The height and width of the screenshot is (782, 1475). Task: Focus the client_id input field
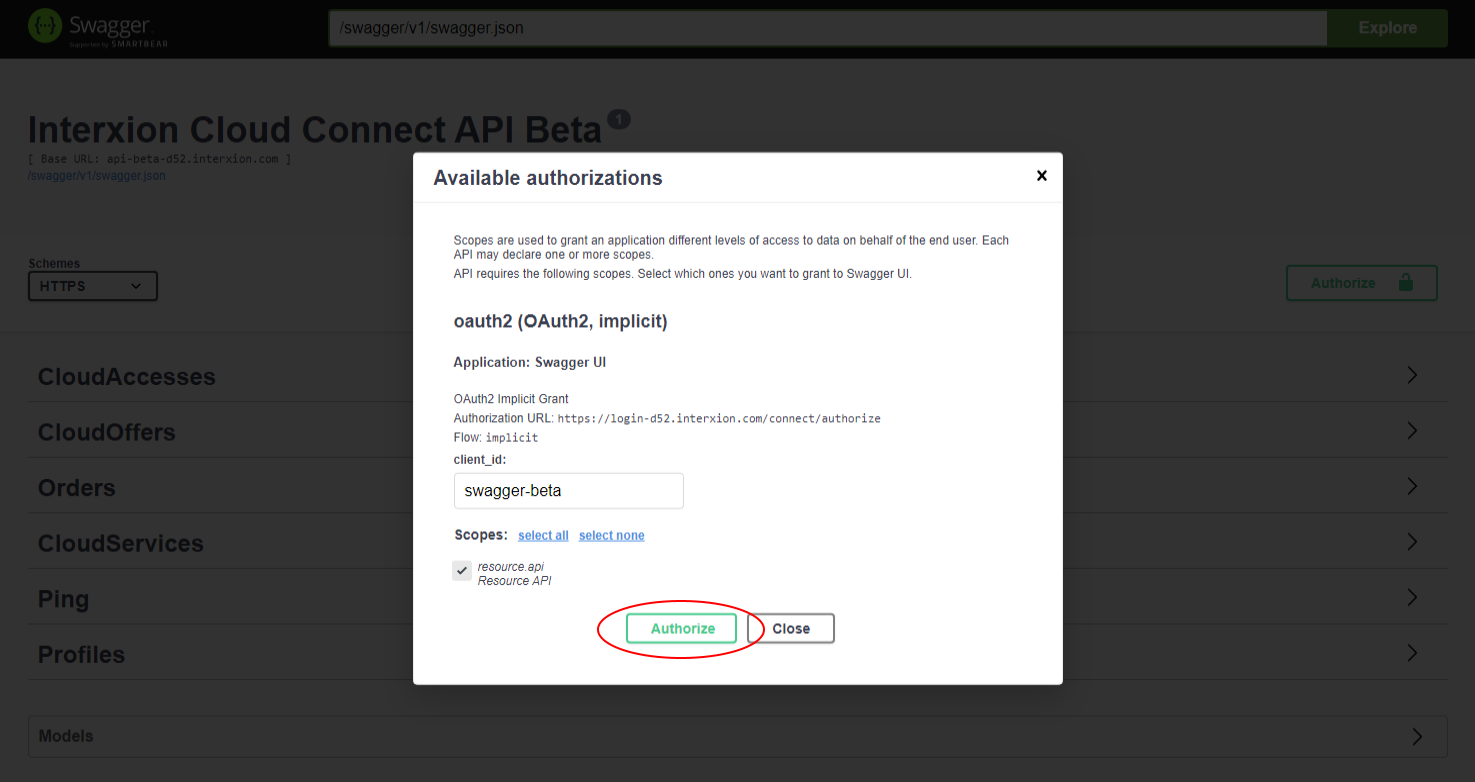568,491
